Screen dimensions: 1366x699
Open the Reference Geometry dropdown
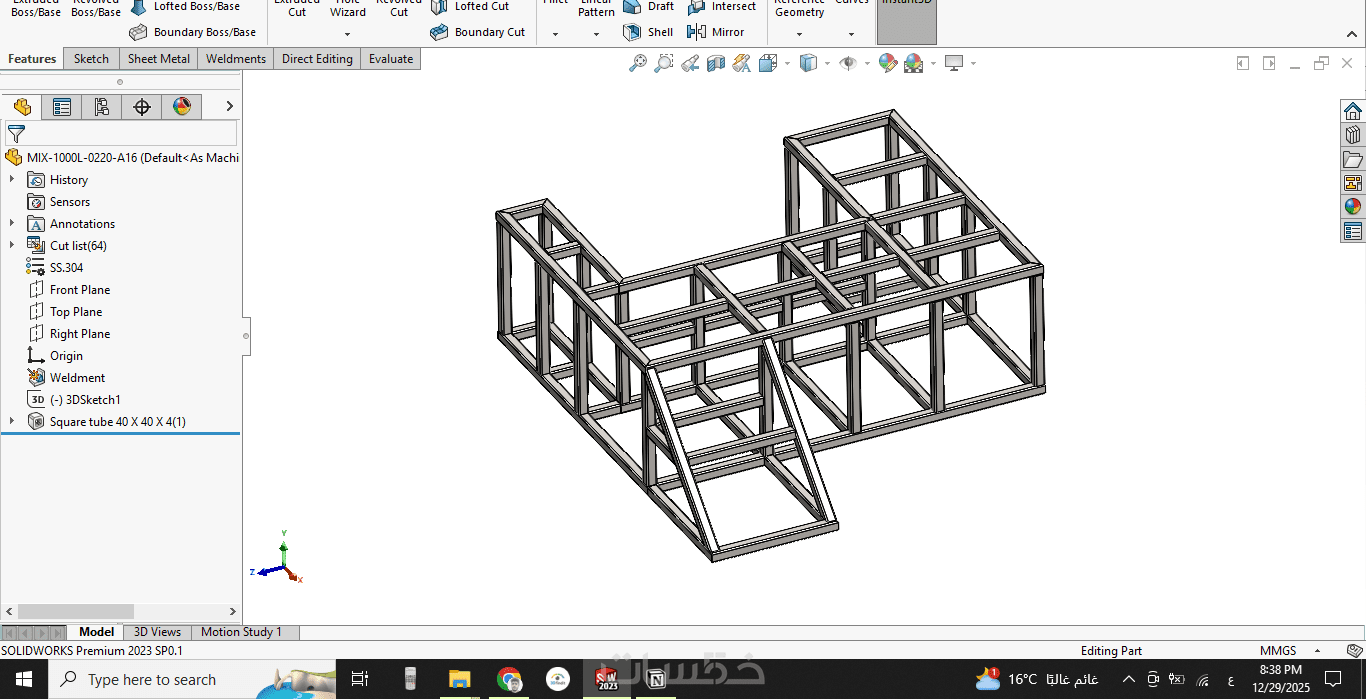[799, 34]
